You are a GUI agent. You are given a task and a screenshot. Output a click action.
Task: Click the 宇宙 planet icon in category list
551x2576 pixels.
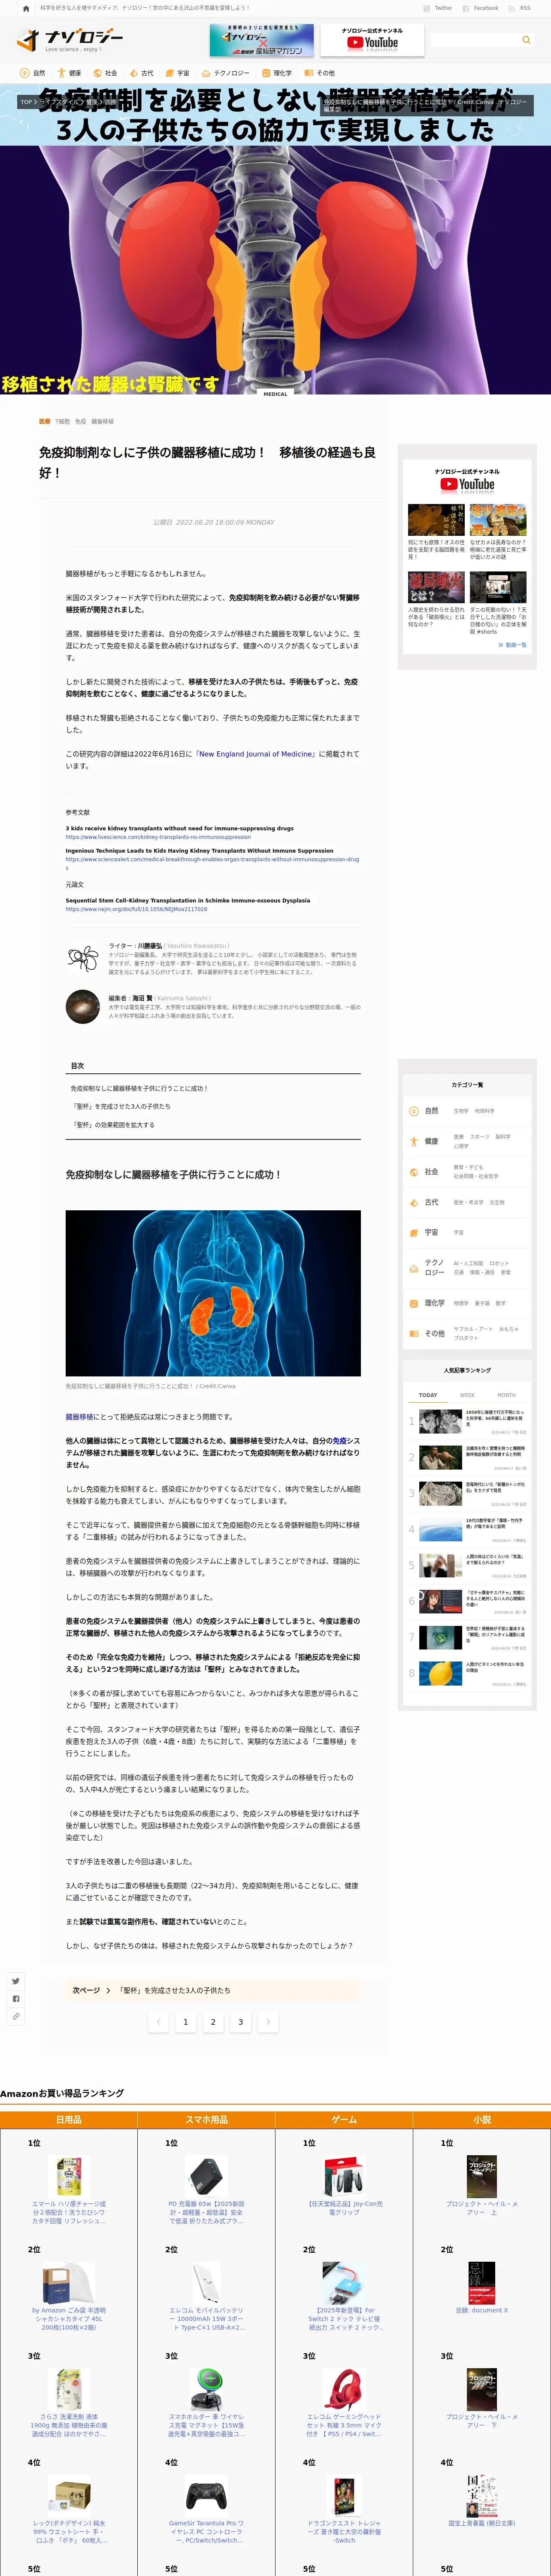click(x=414, y=1232)
